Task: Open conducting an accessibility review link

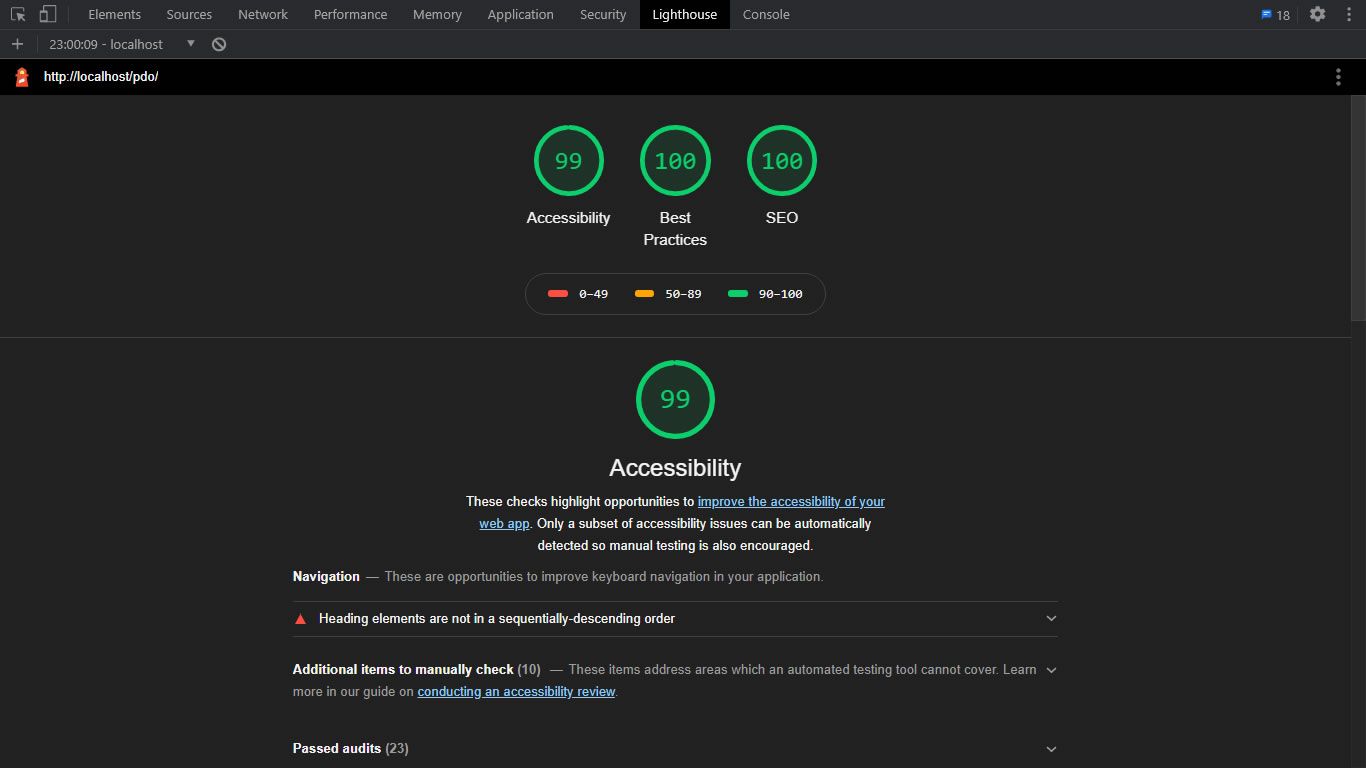Action: pos(516,692)
